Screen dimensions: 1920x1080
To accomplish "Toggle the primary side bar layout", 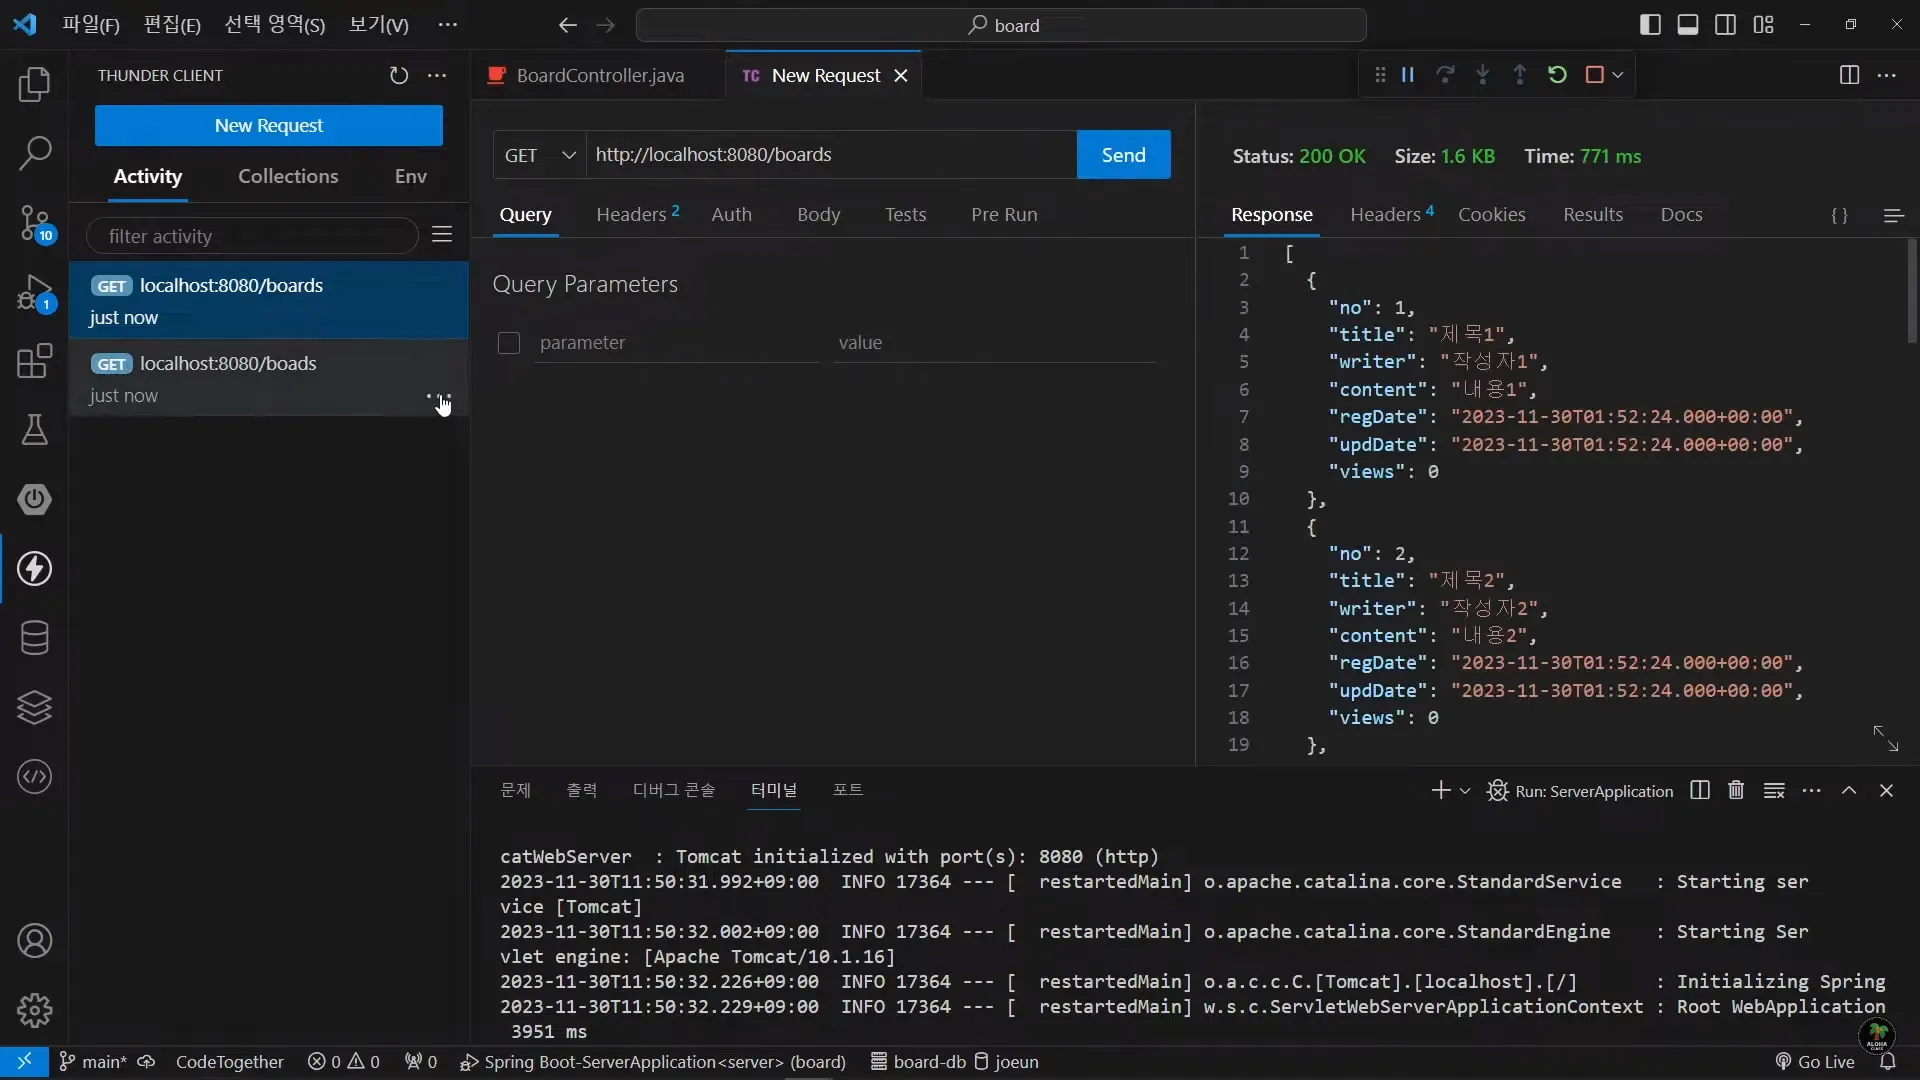I will click(1651, 25).
